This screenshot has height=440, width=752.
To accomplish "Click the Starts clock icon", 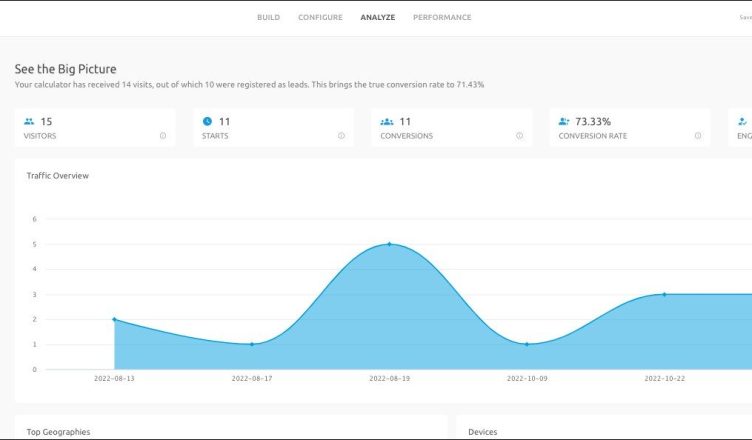I will pyautogui.click(x=207, y=122).
